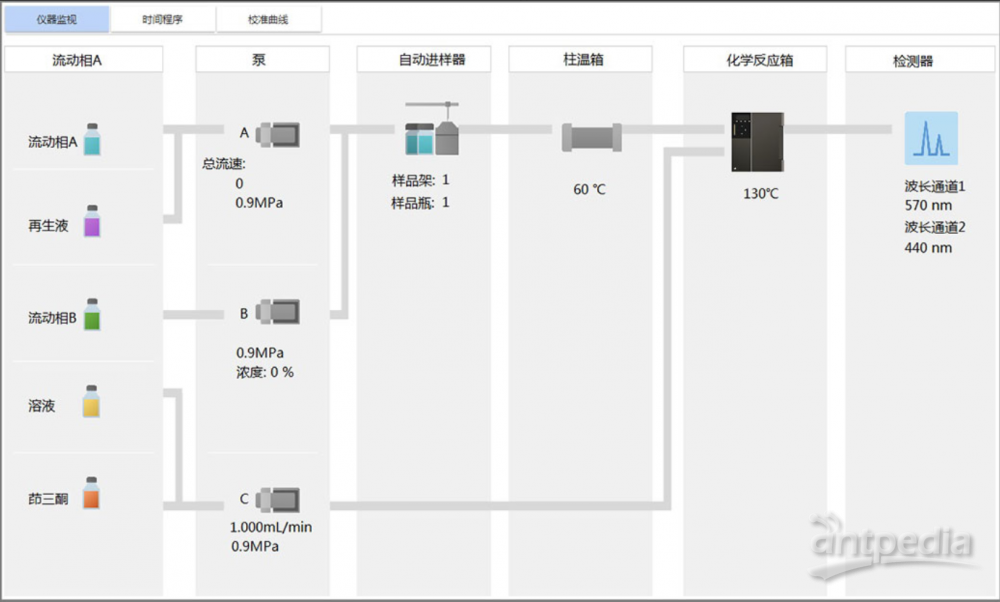Select the purple 再生液 bottle icon
1000x602 pixels.
point(92,222)
